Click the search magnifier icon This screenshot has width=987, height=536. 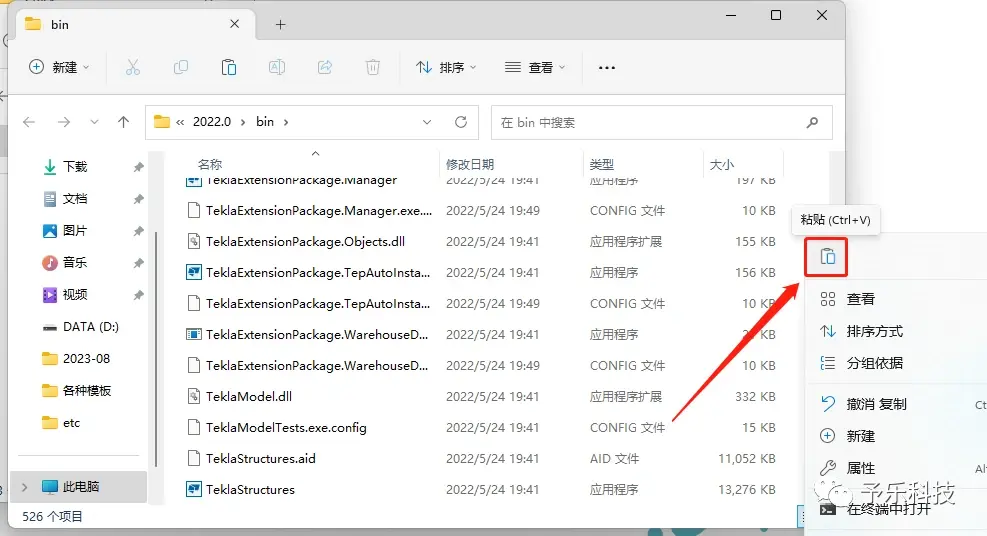pyautogui.click(x=813, y=122)
